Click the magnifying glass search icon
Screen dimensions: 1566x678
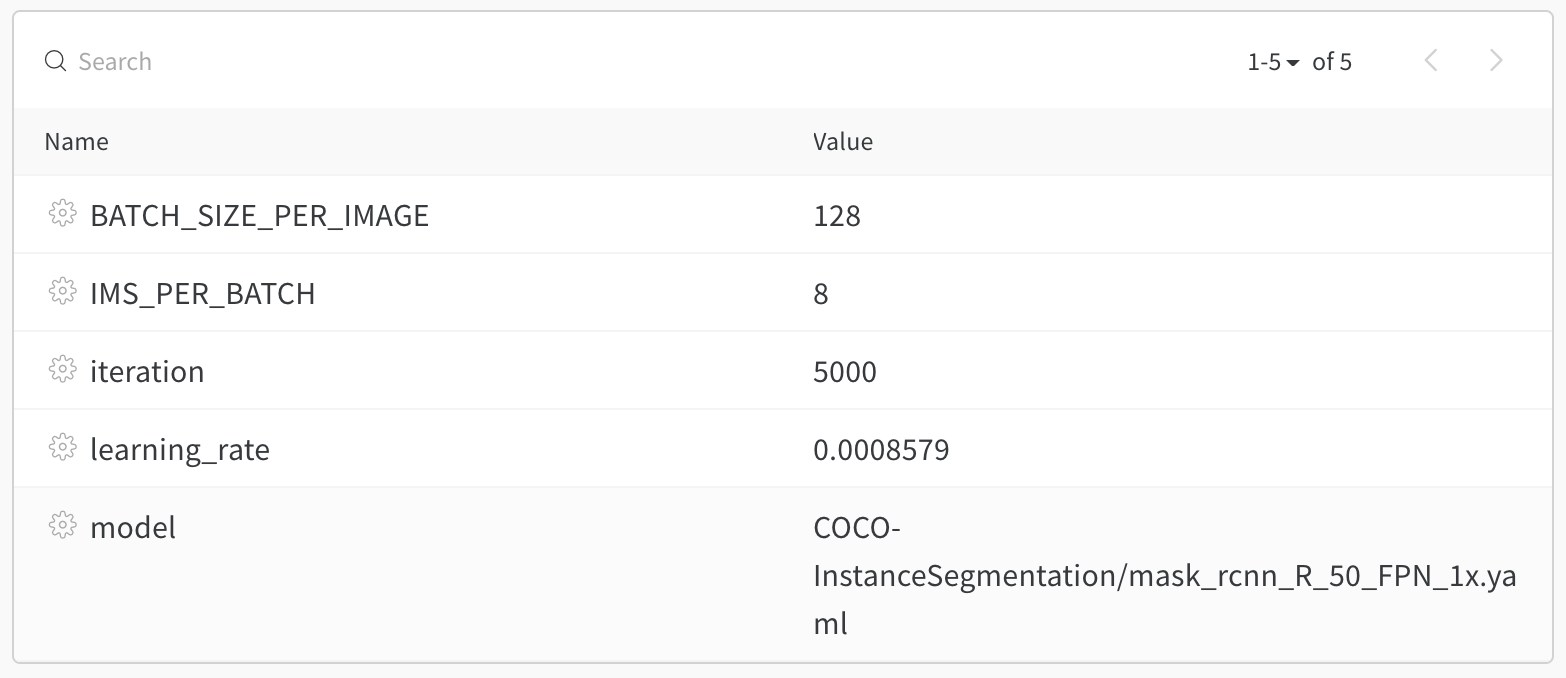[x=56, y=62]
